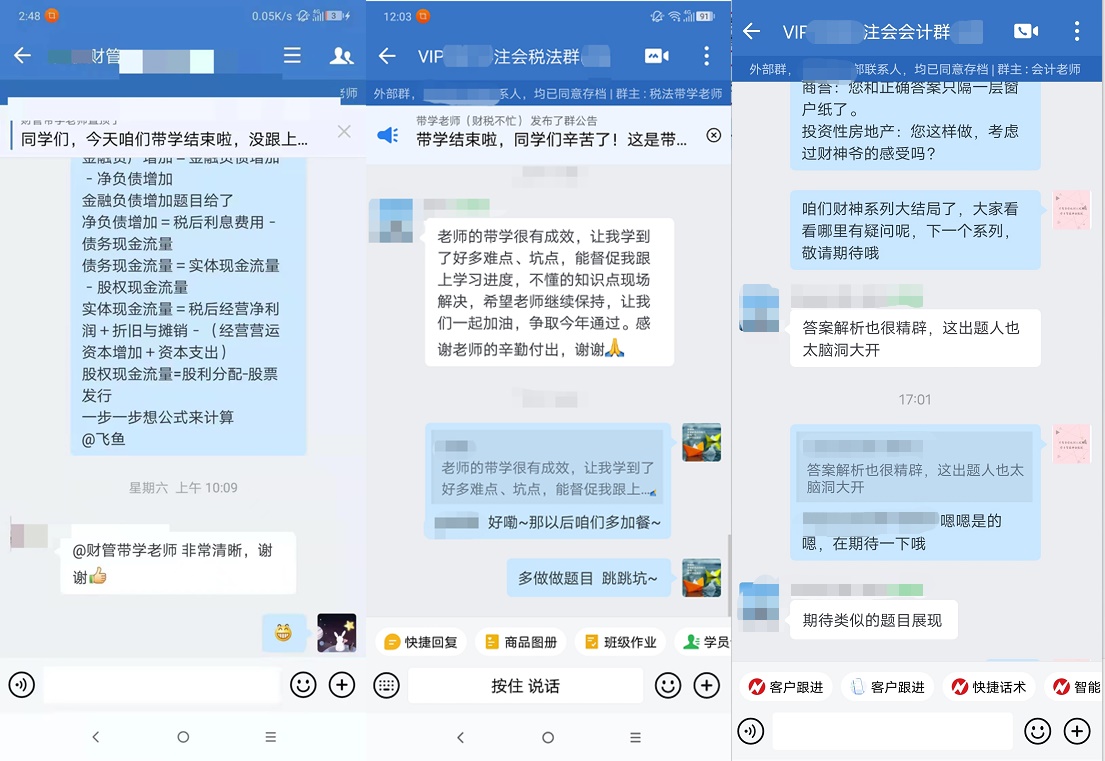Start video meeting in 注会税法群
The height and width of the screenshot is (761, 1105).
click(657, 56)
